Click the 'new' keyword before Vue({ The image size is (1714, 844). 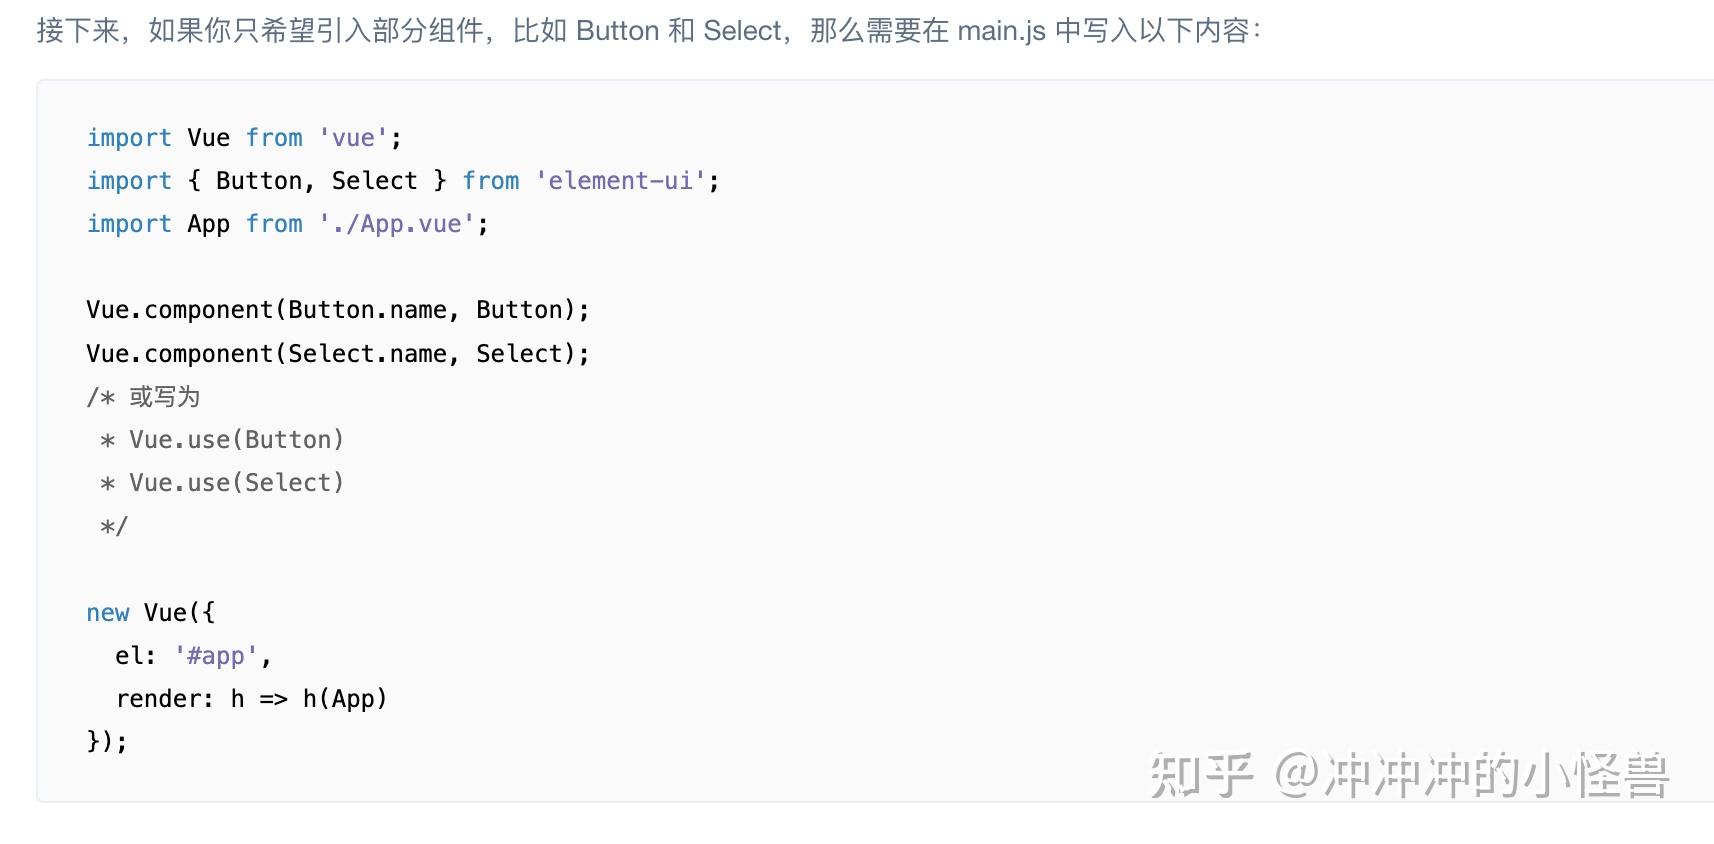[108, 613]
